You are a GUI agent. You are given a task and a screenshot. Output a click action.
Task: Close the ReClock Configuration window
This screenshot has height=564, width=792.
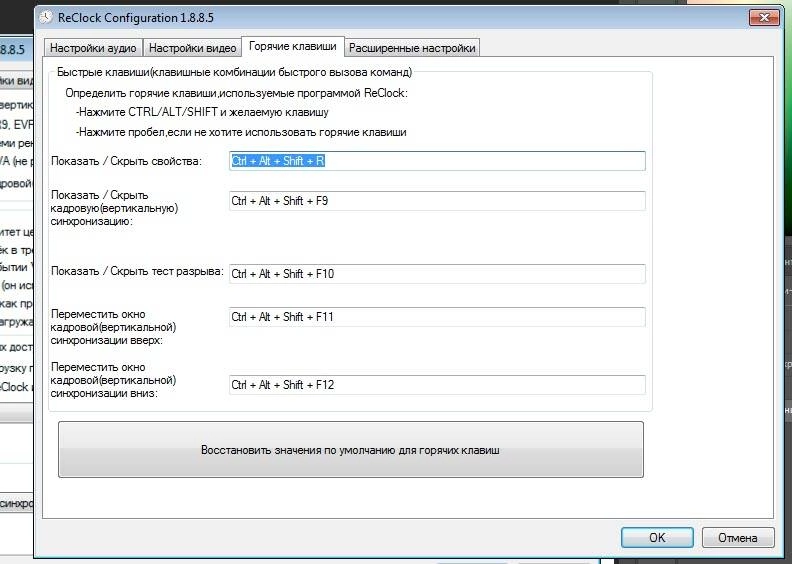pos(764,18)
